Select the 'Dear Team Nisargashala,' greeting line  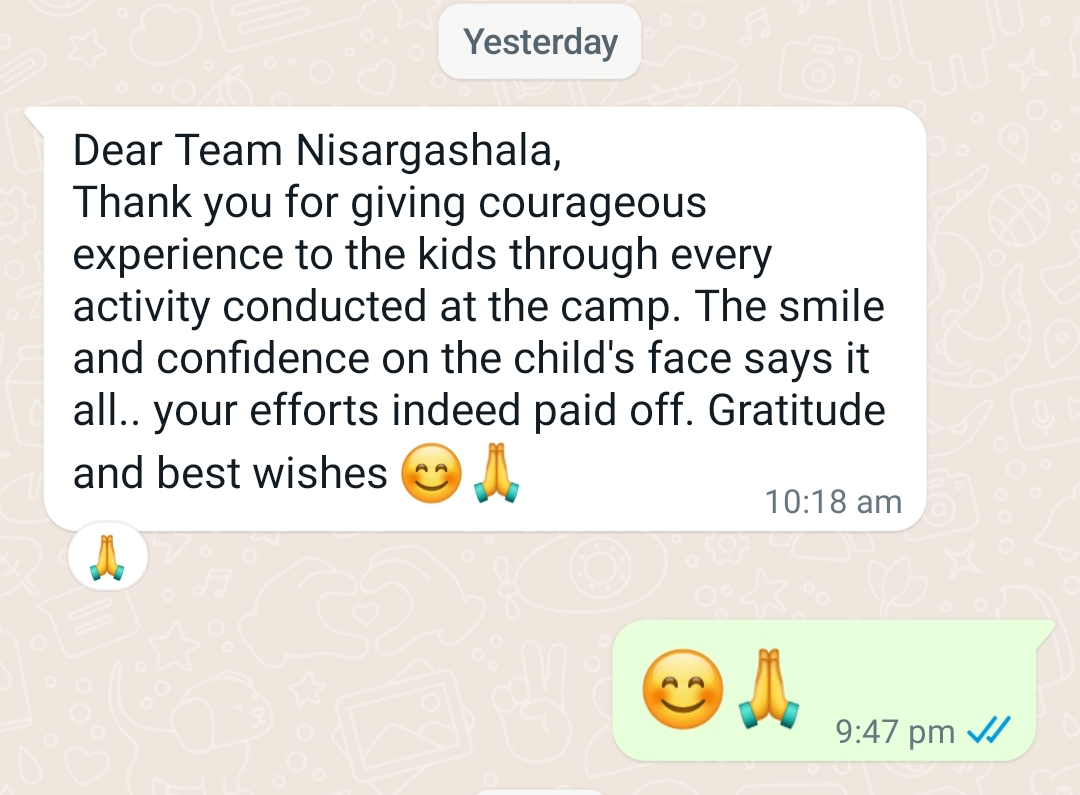318,150
